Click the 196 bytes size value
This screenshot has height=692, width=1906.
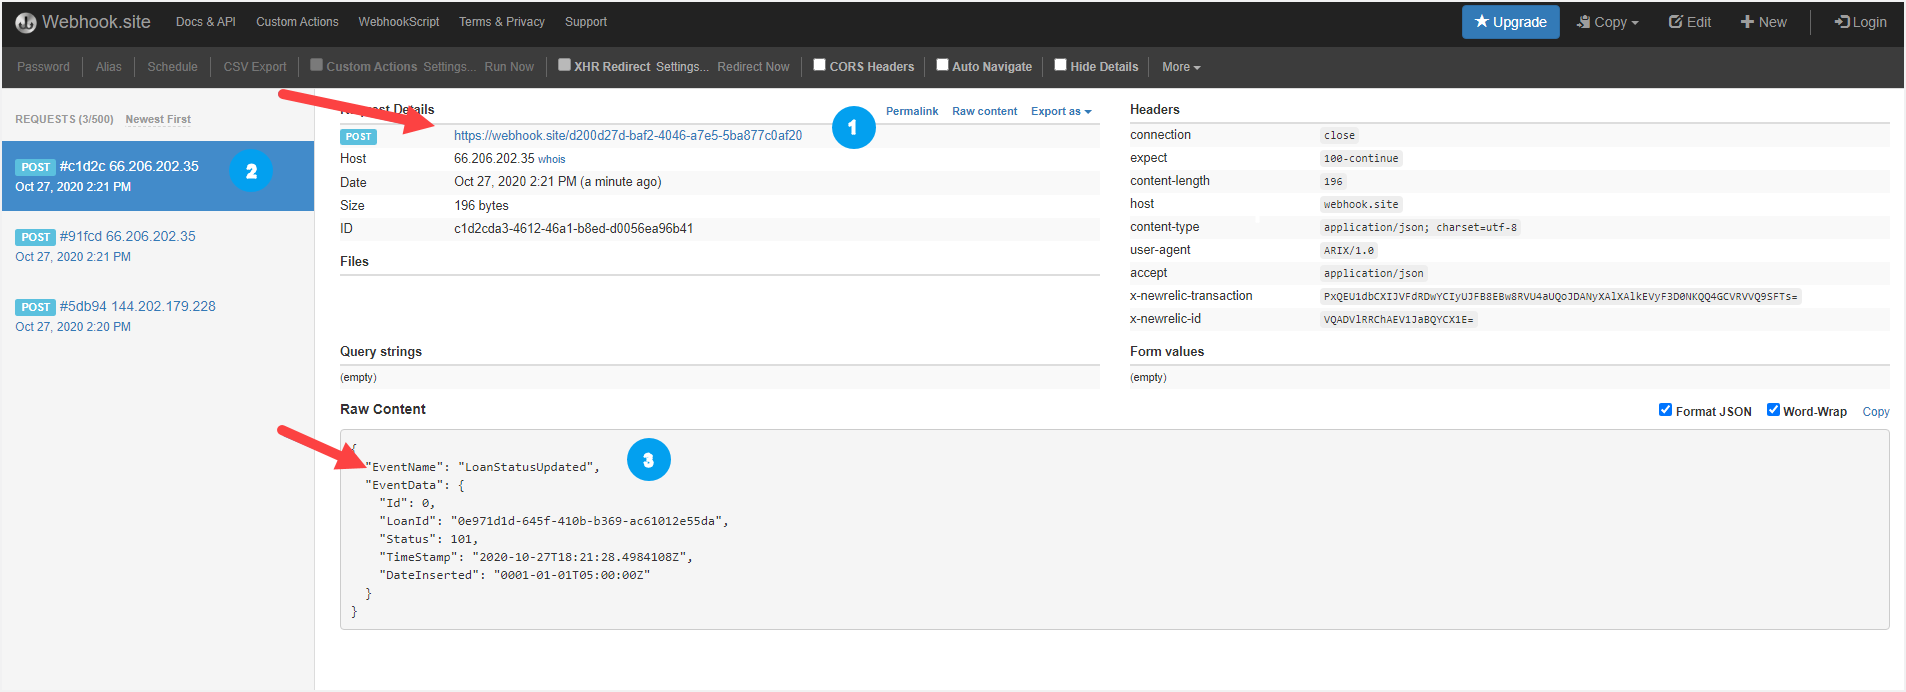click(481, 206)
